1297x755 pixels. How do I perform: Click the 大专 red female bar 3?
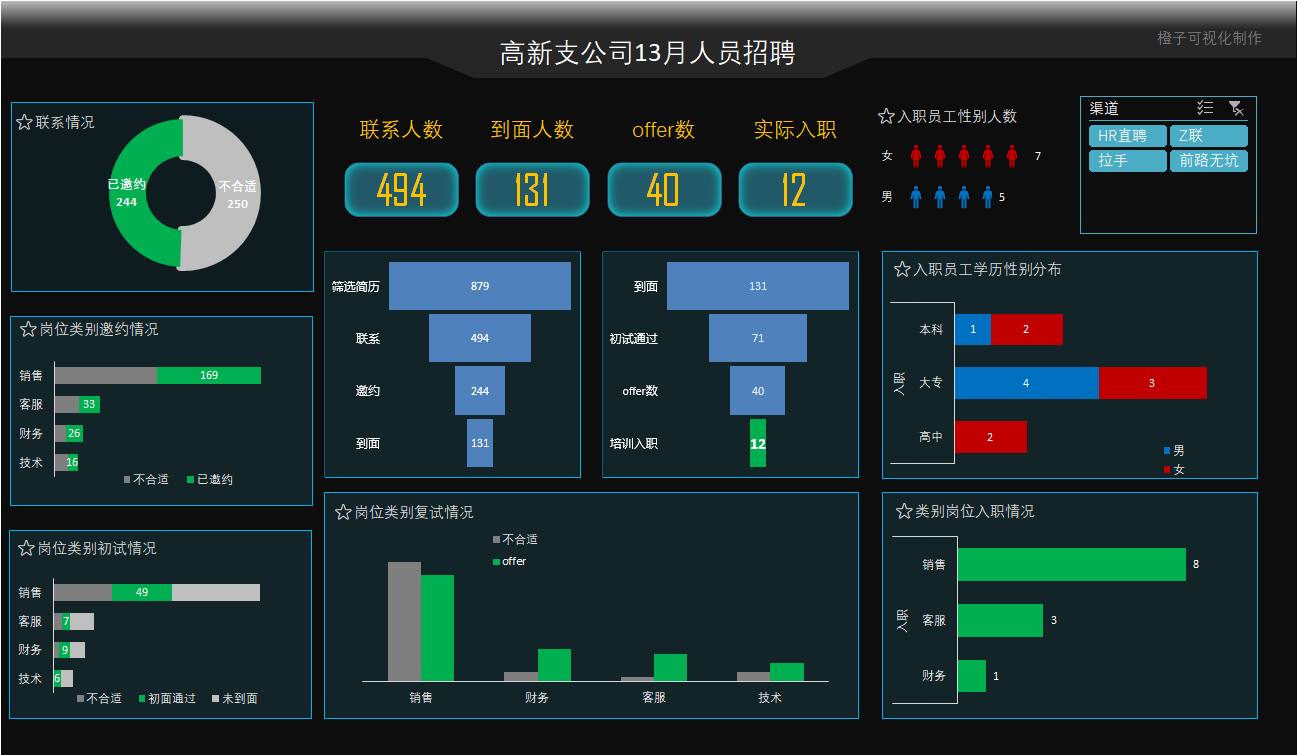coord(1153,383)
